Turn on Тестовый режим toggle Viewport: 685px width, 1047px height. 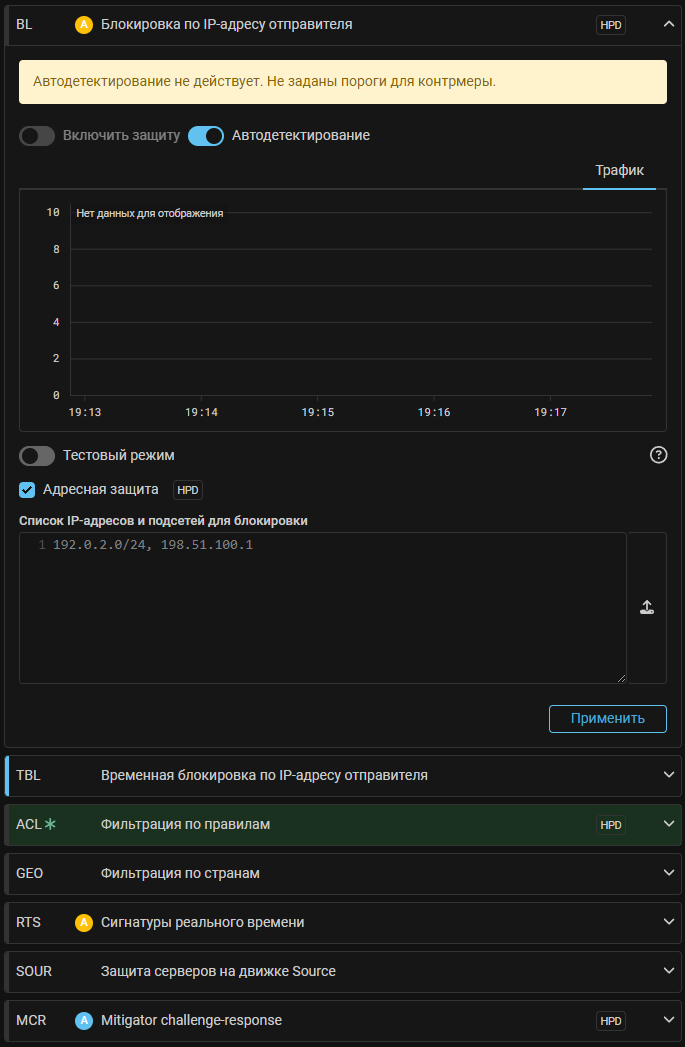37,456
